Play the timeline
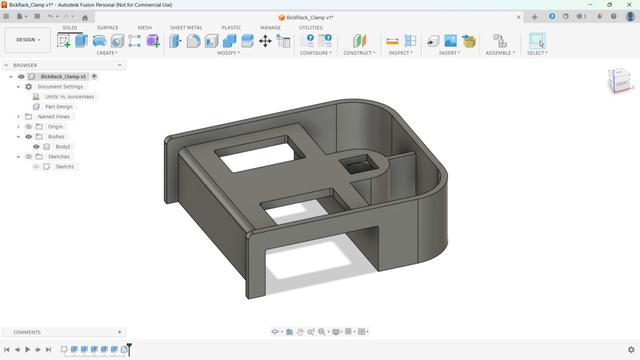 pyautogui.click(x=28, y=349)
